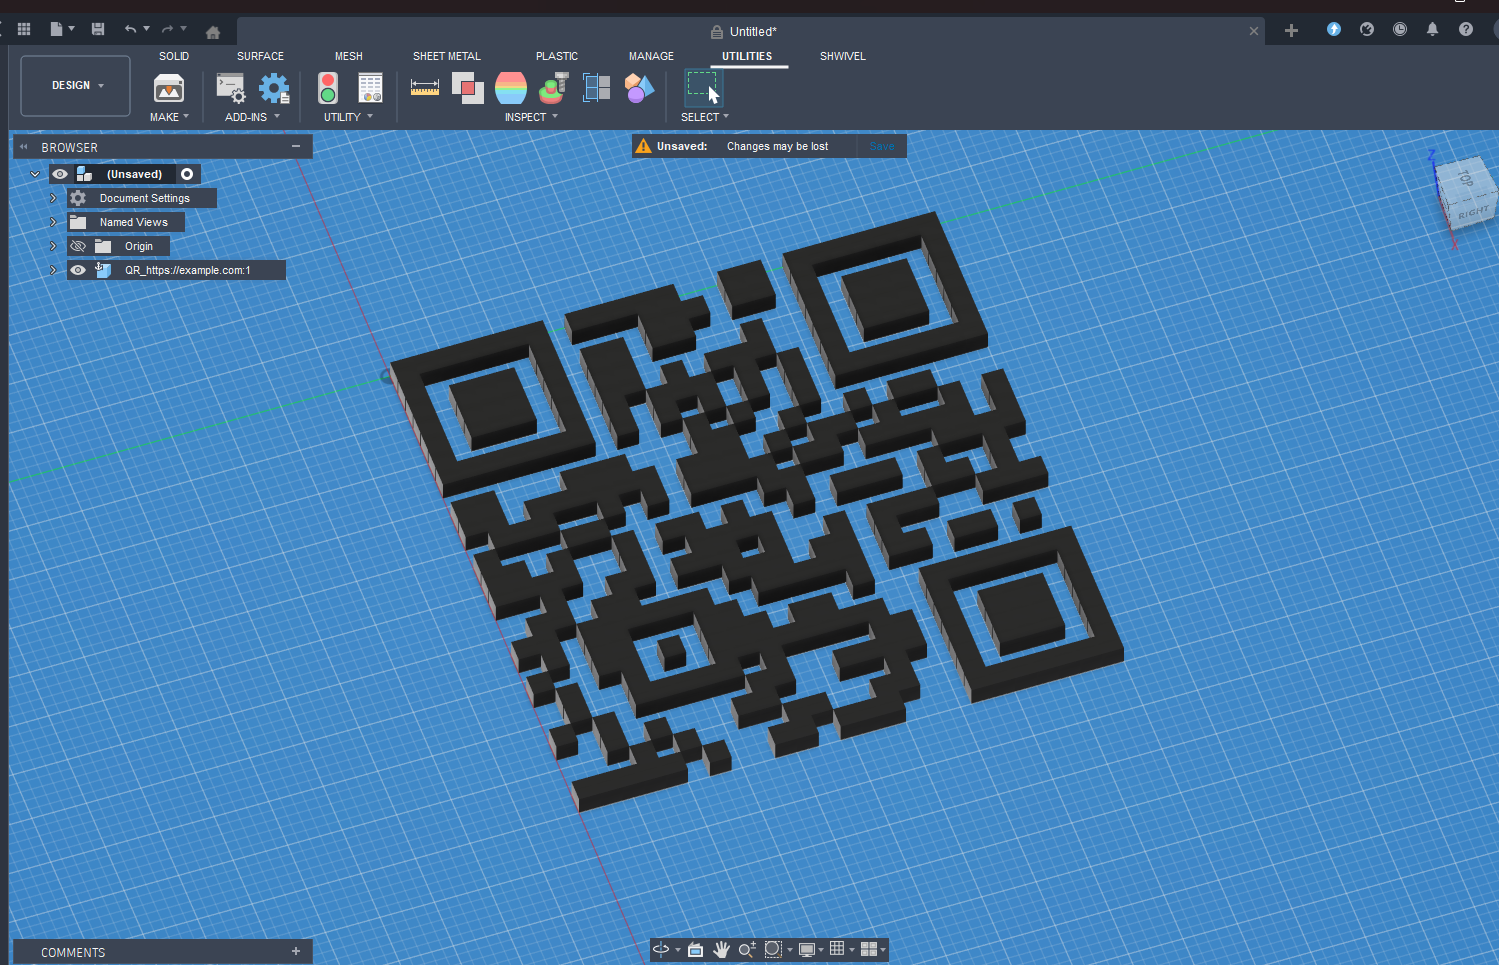The image size is (1499, 965).
Task: Click the Fit zoom-window tool
Action: (x=773, y=949)
